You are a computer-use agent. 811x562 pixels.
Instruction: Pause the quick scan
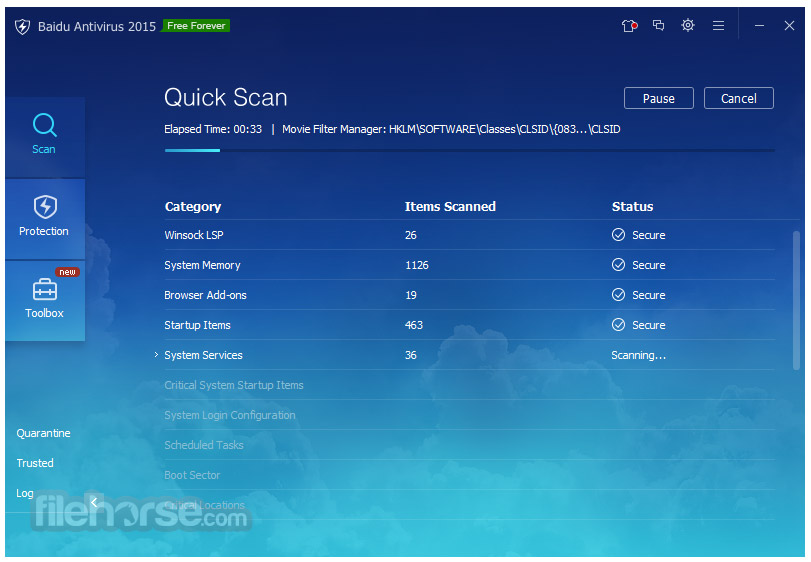pyautogui.click(x=658, y=98)
